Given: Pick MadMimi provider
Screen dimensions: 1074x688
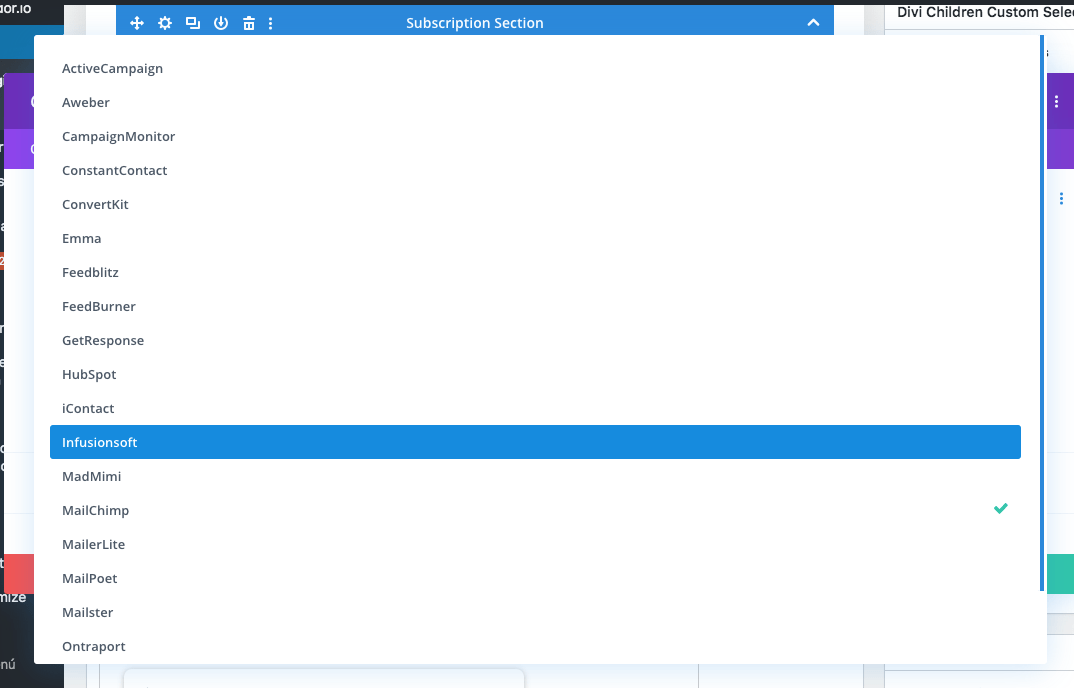Looking at the screenshot, I should click(535, 476).
